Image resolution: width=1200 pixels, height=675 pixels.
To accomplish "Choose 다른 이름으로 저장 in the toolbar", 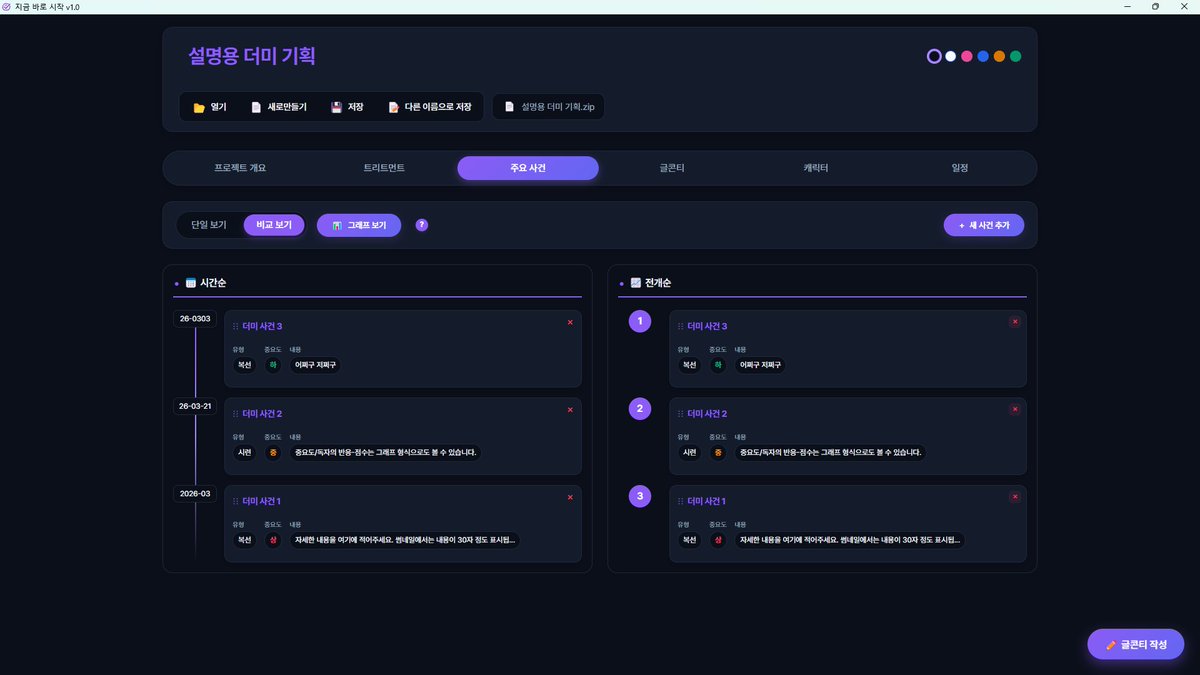I will 429,107.
